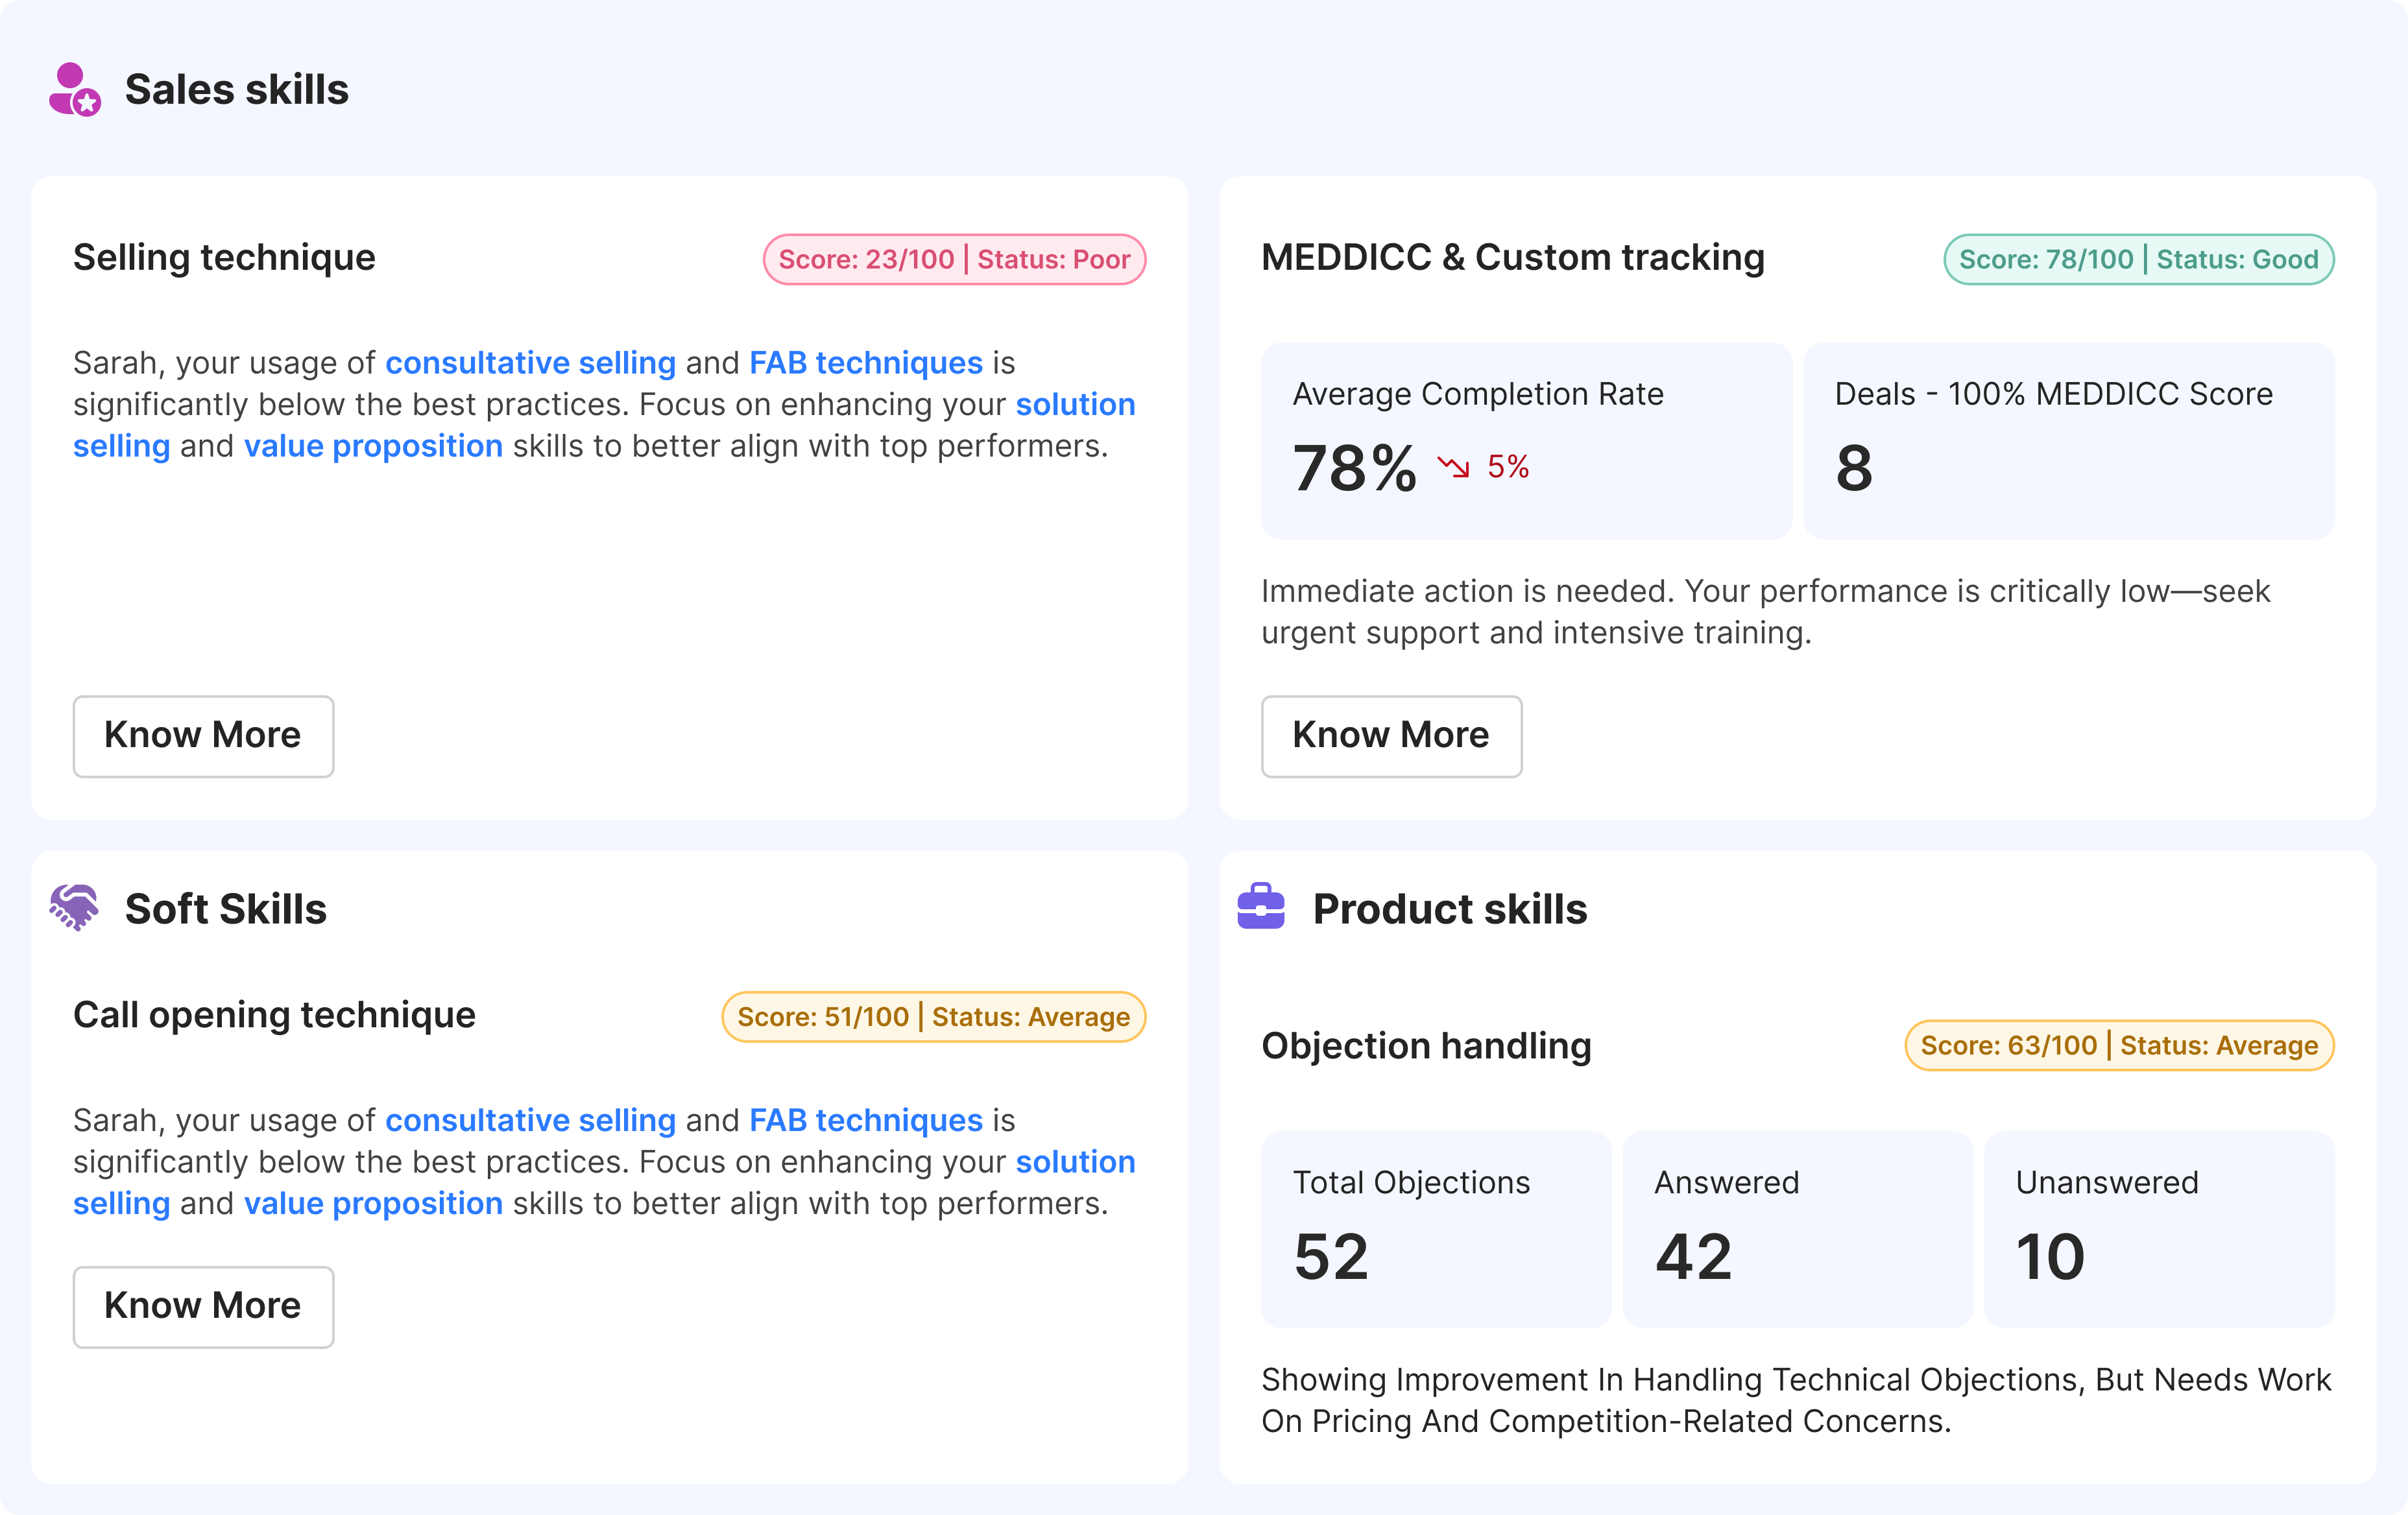Follow consultative selling link in Selling technique
This screenshot has height=1515, width=2408.
530,362
